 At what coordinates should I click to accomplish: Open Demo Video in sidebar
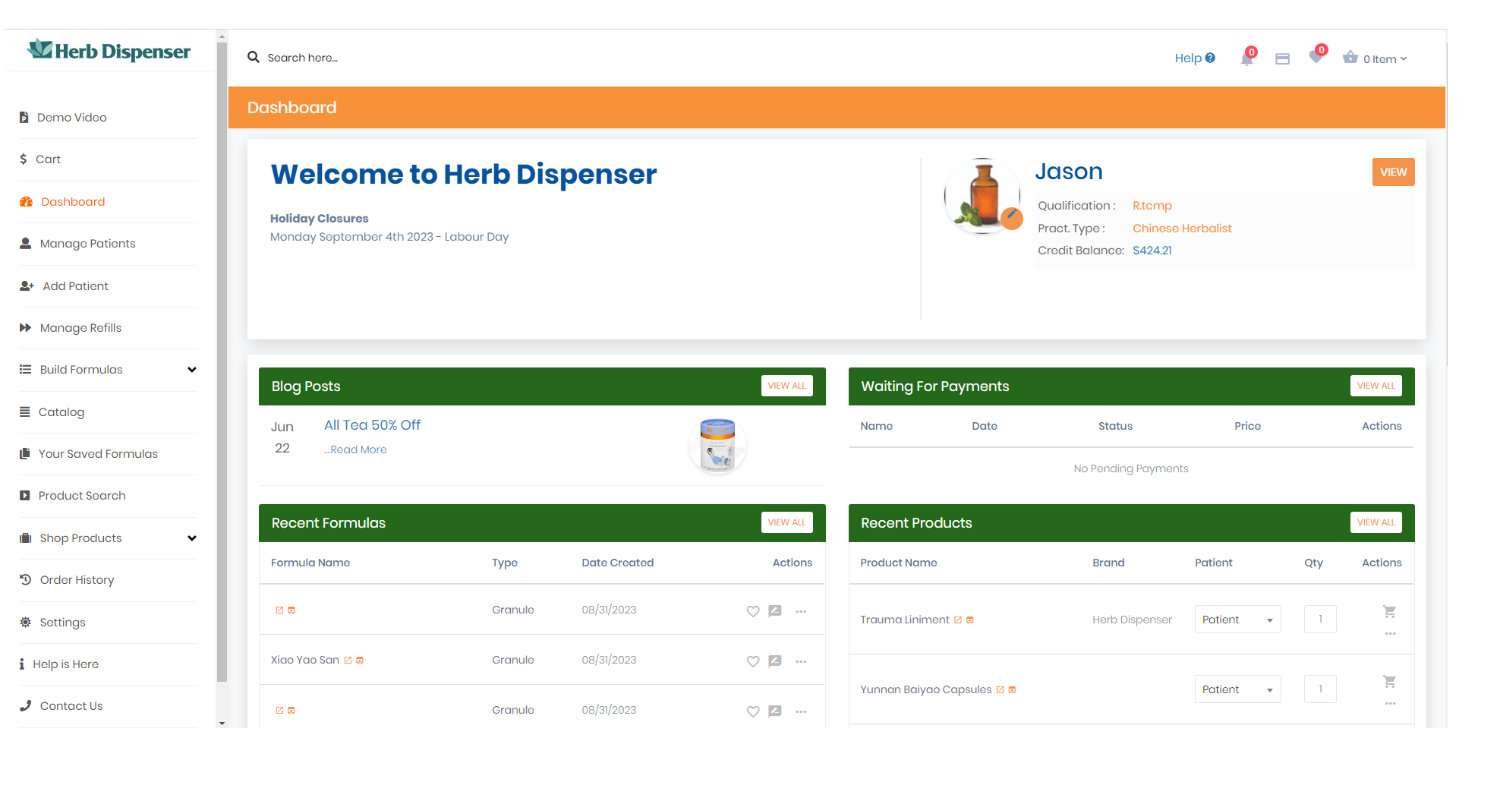pos(63,117)
